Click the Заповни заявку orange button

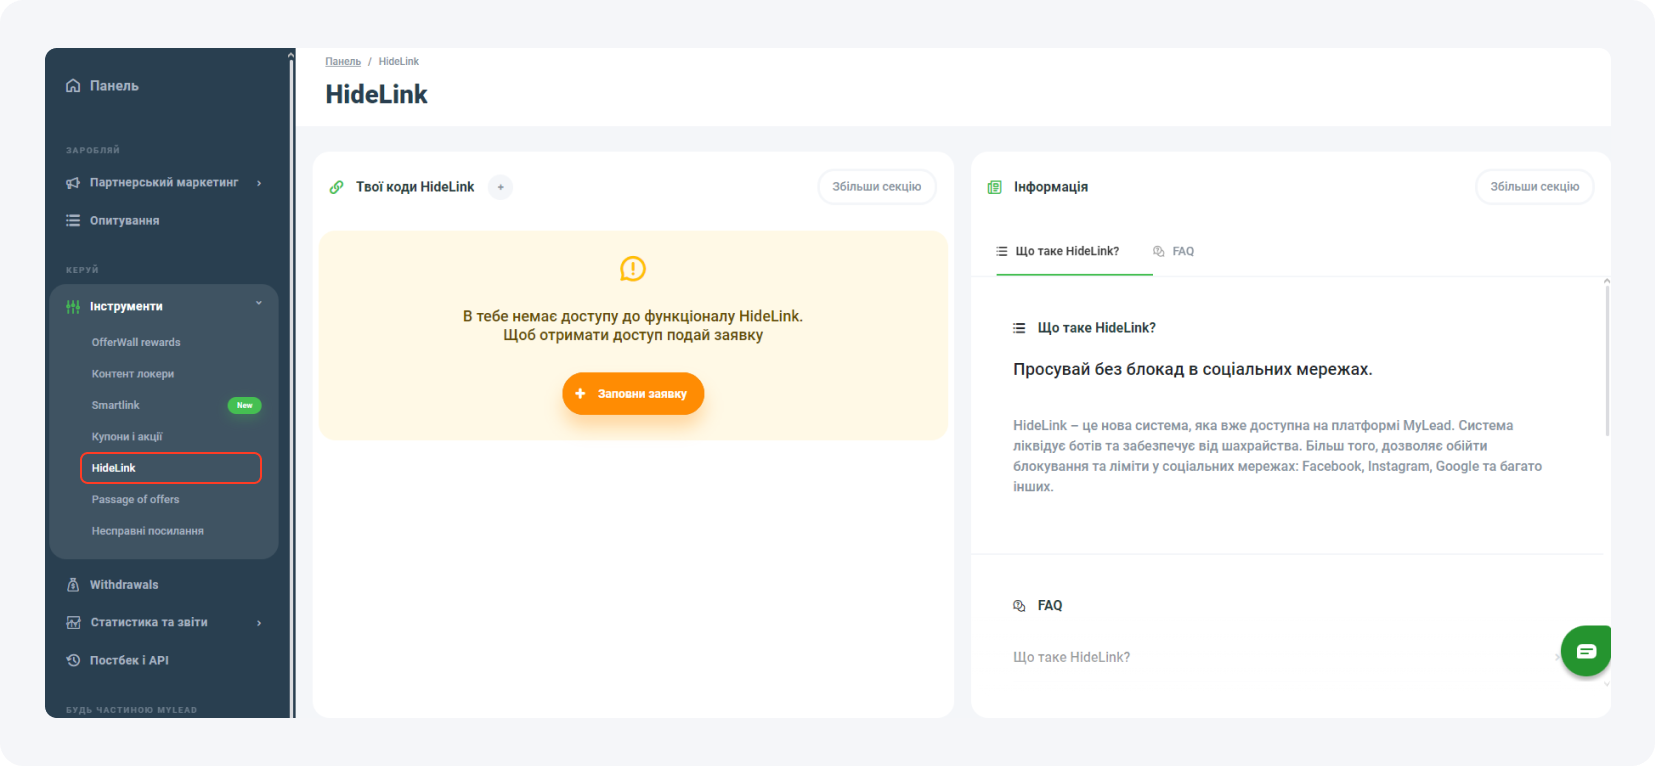[x=633, y=394]
